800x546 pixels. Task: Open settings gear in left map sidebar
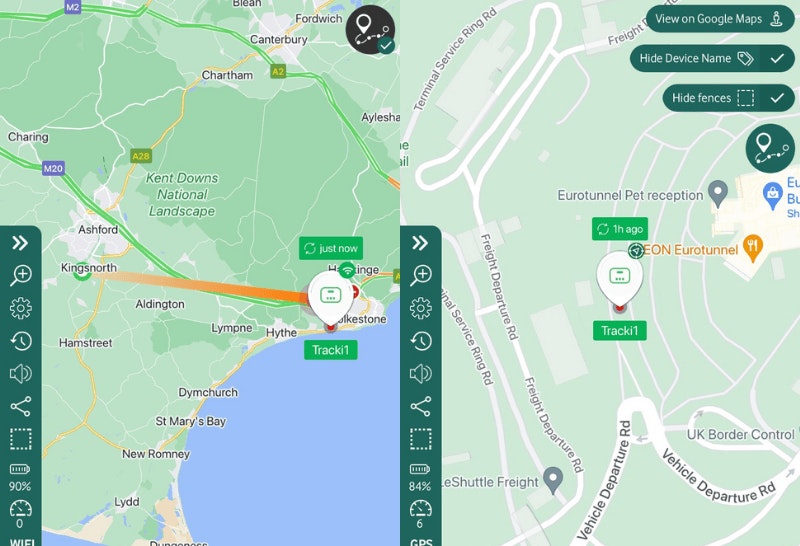tap(20, 308)
